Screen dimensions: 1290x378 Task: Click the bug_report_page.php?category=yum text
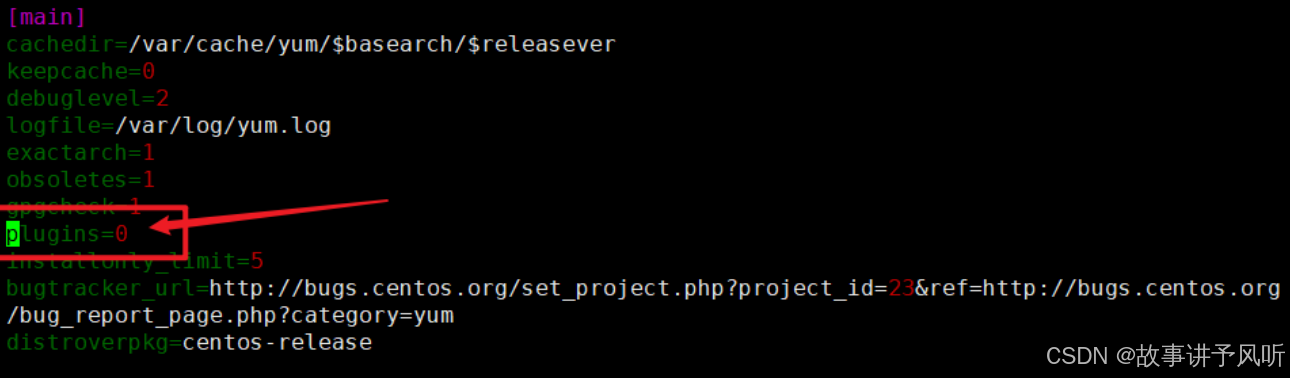[x=230, y=316]
